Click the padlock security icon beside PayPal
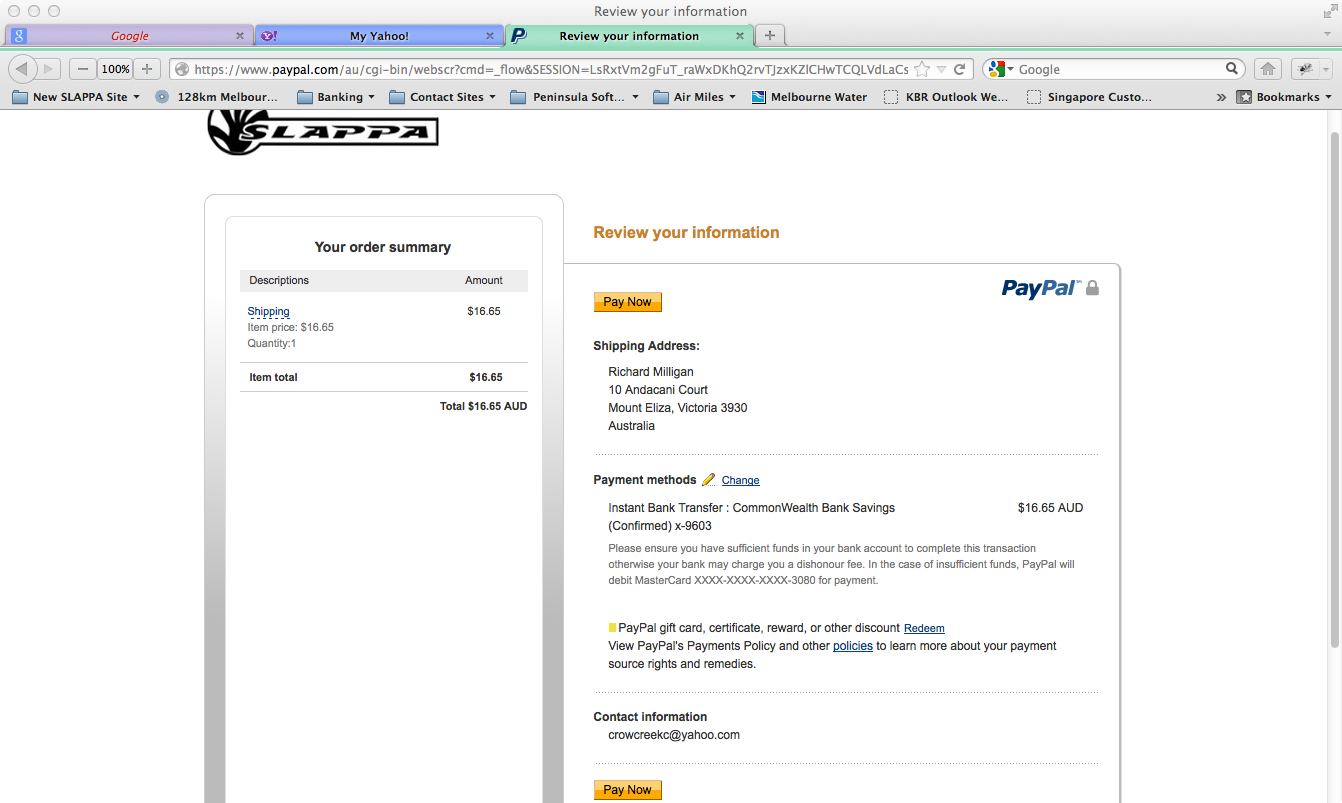The width and height of the screenshot is (1342, 803). [x=1092, y=288]
